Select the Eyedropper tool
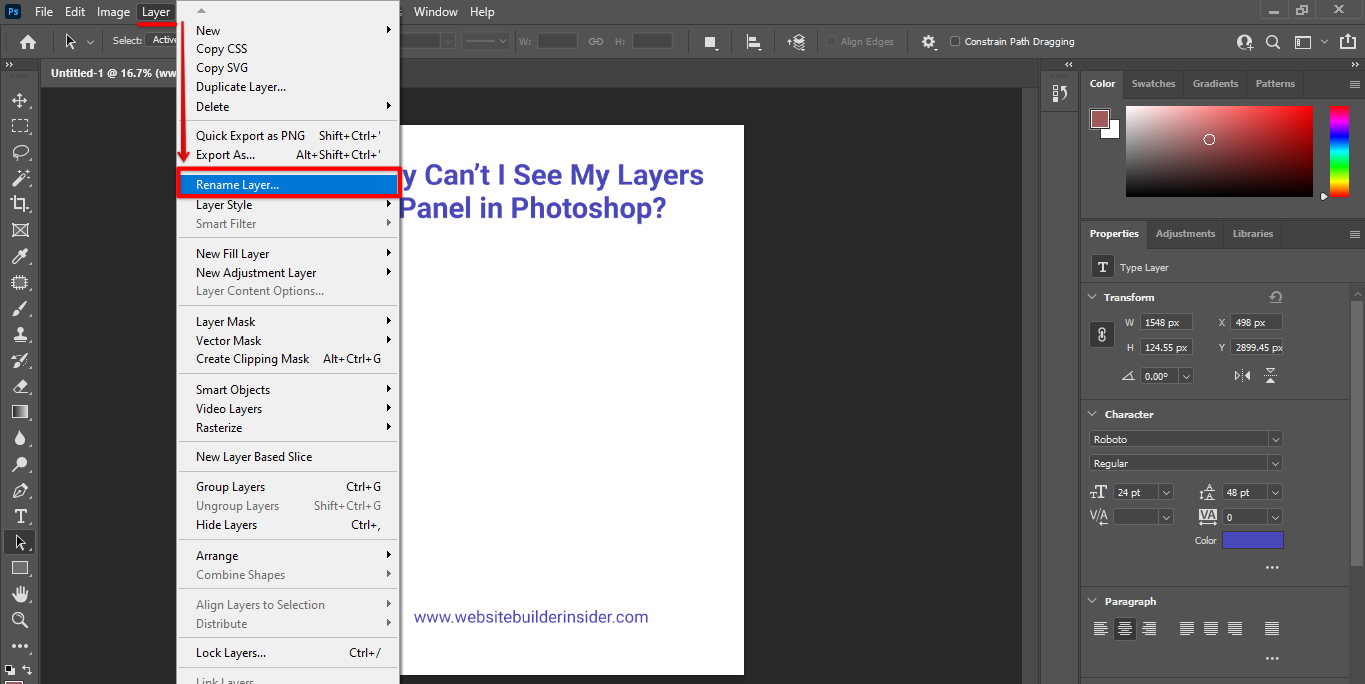 (x=20, y=257)
